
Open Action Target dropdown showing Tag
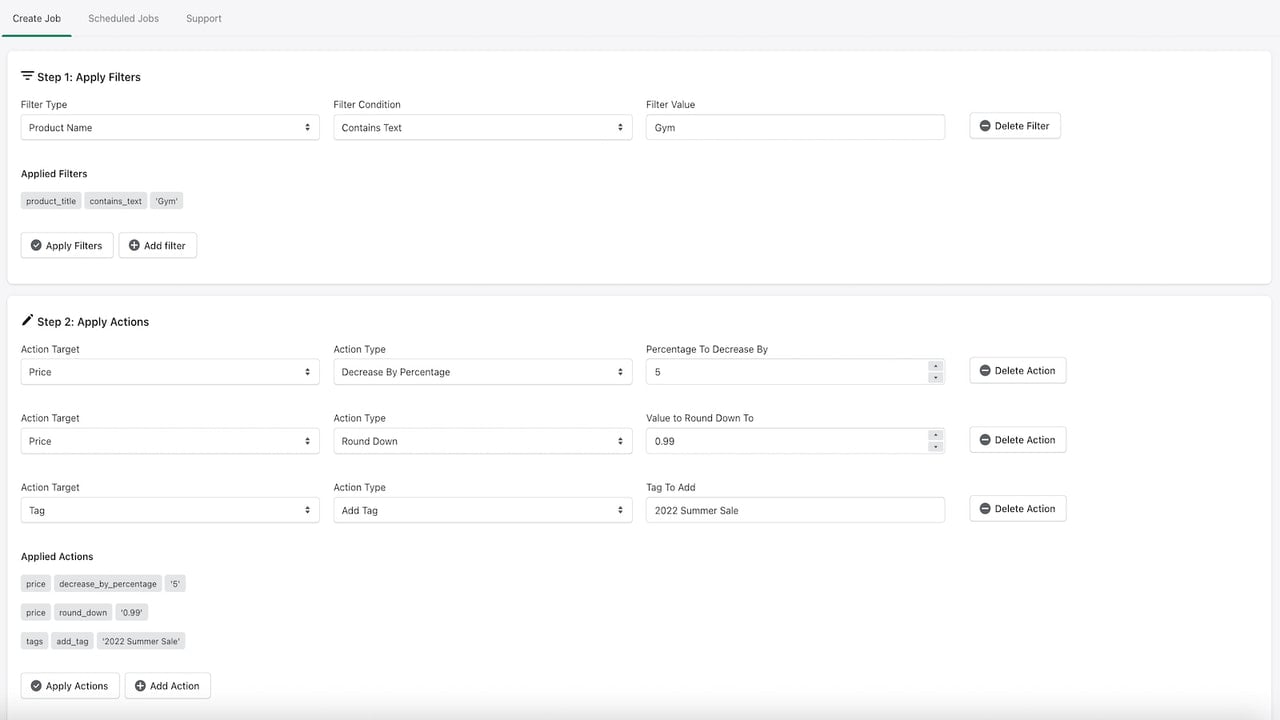pyautogui.click(x=170, y=510)
